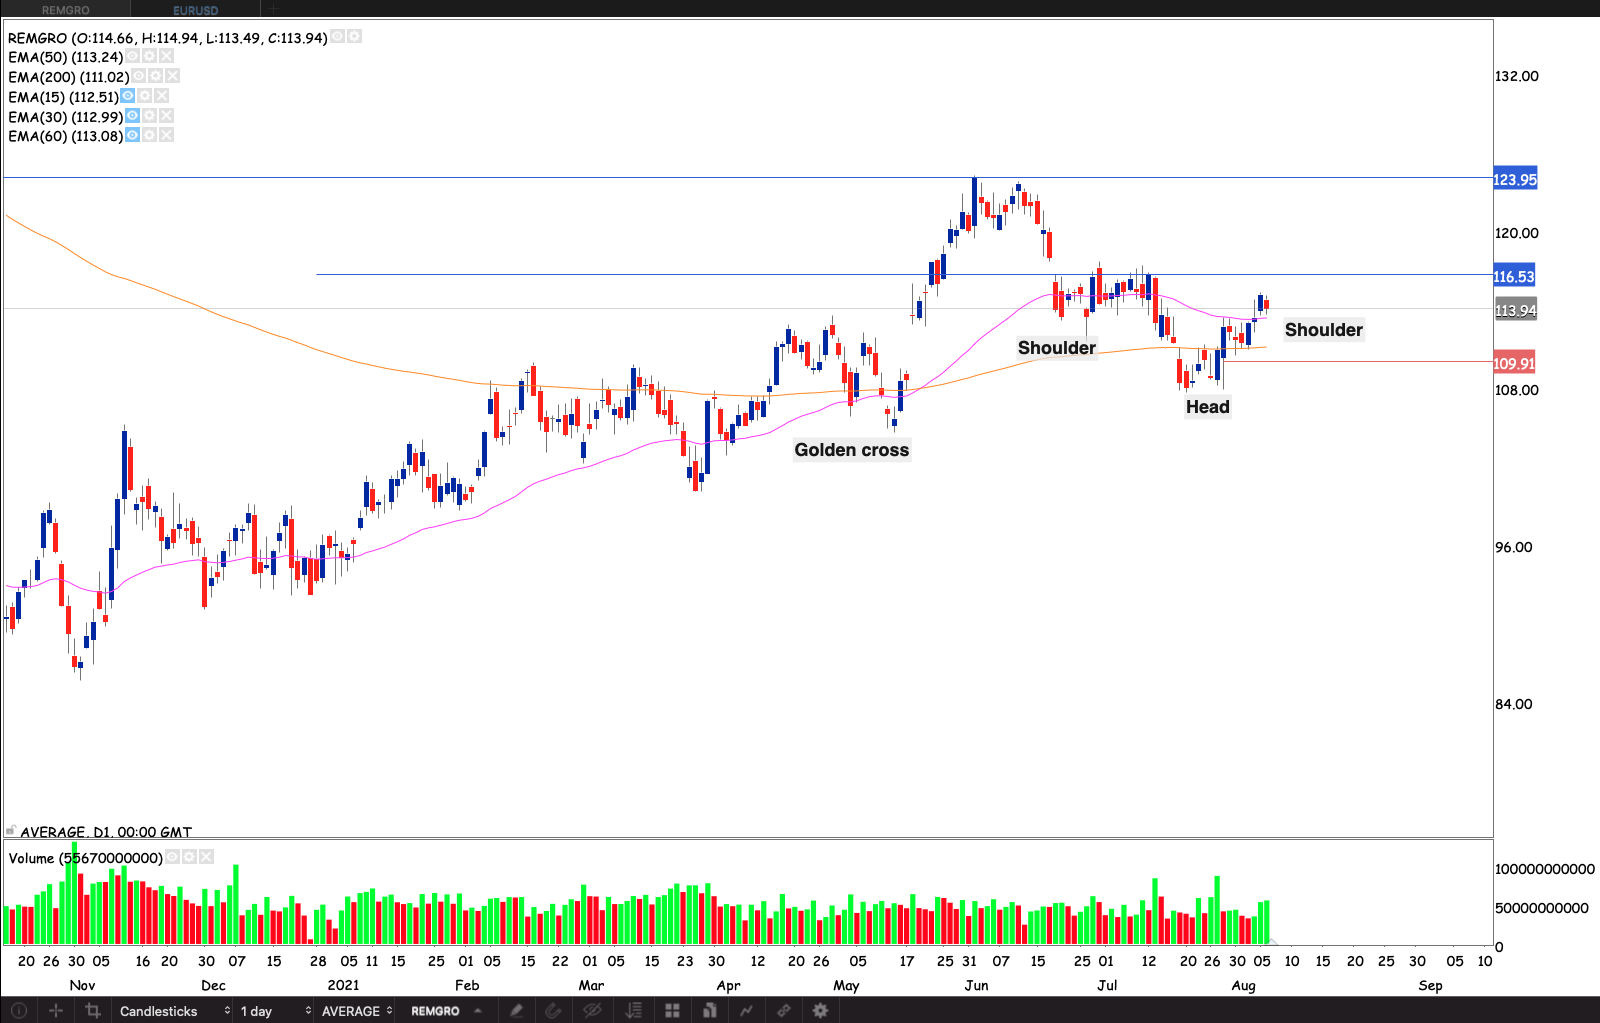Toggle EMA(15) visibility eye

pyautogui.click(x=127, y=96)
